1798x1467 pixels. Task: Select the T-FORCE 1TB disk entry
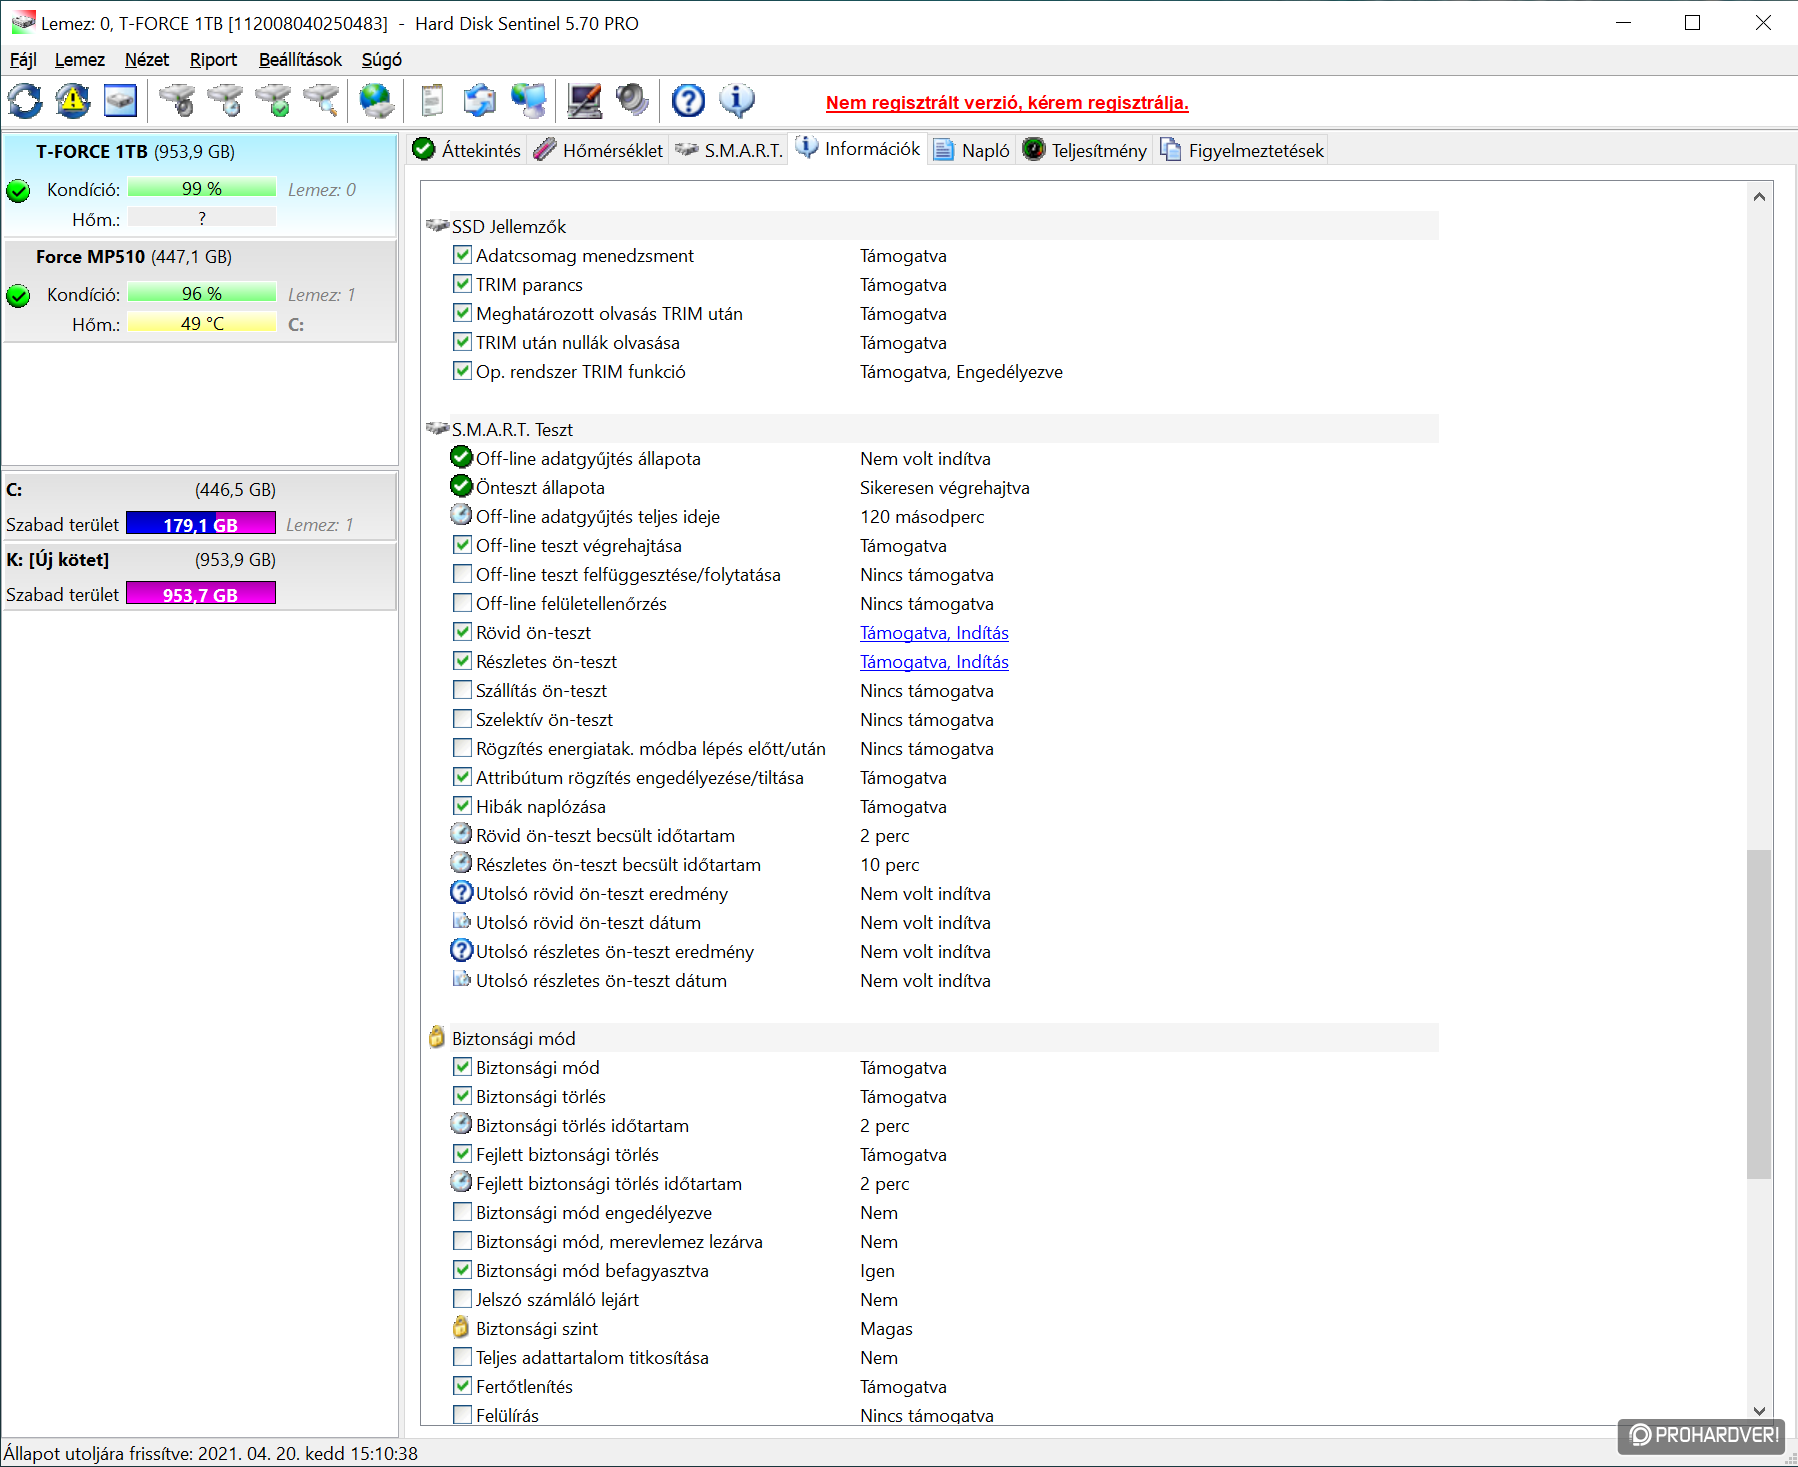[200, 185]
